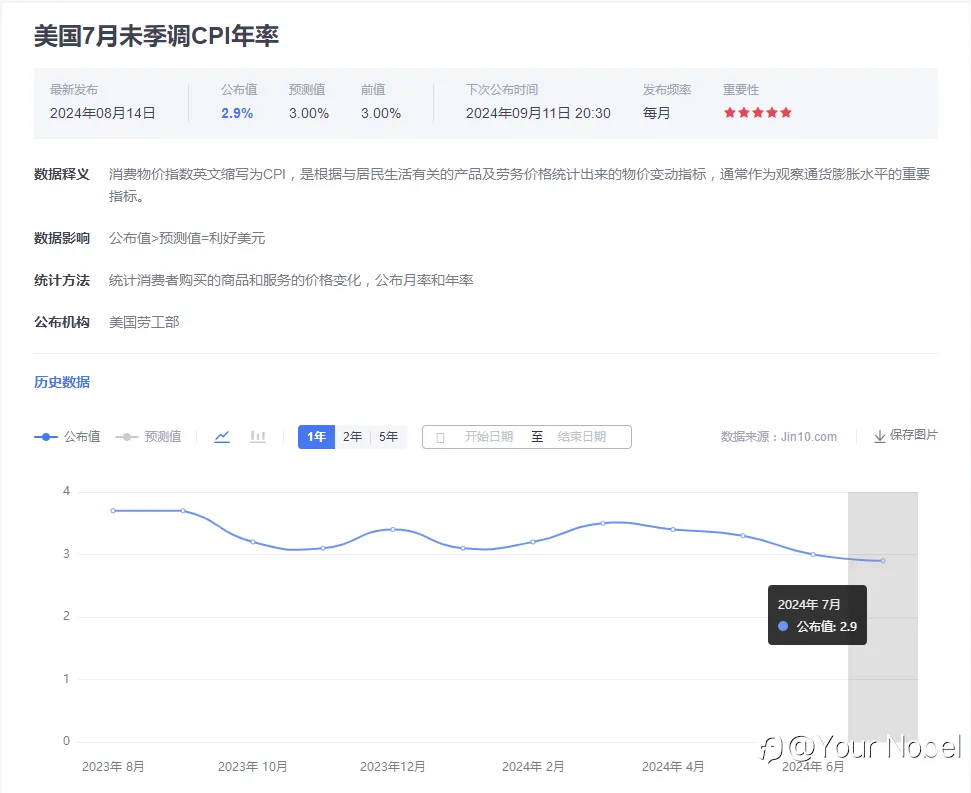Click the 2024年 7月 data point on chart
Screen dimensions: 971x793
[x=882, y=561]
